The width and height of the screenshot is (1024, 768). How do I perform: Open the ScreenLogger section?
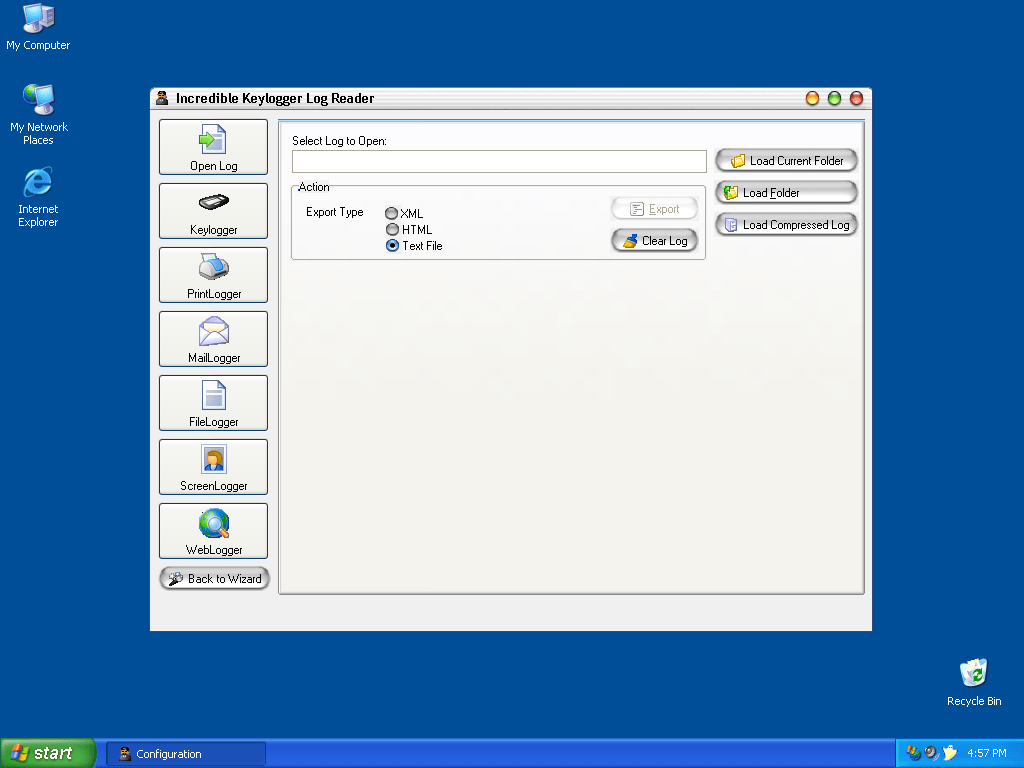tap(213, 467)
